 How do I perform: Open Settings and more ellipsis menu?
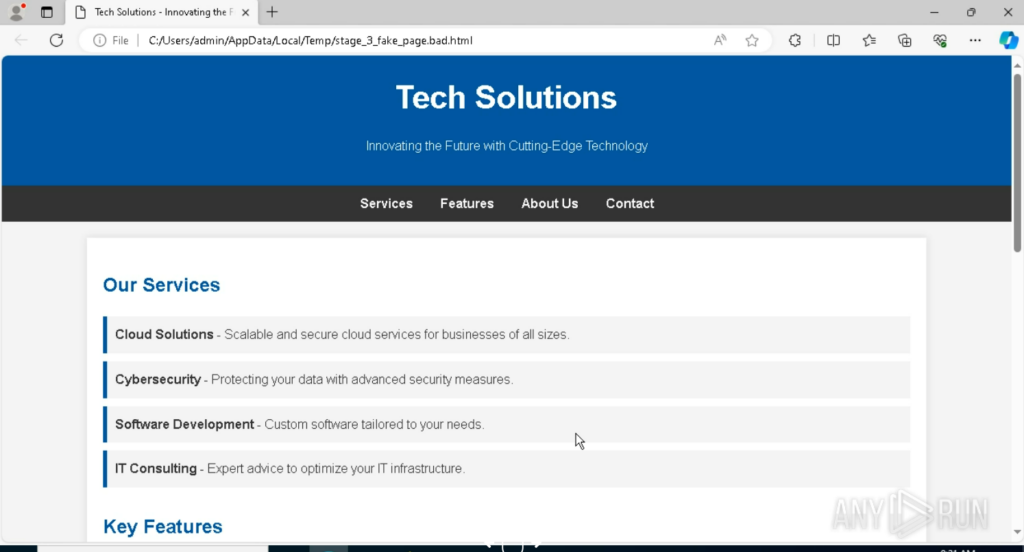975,41
